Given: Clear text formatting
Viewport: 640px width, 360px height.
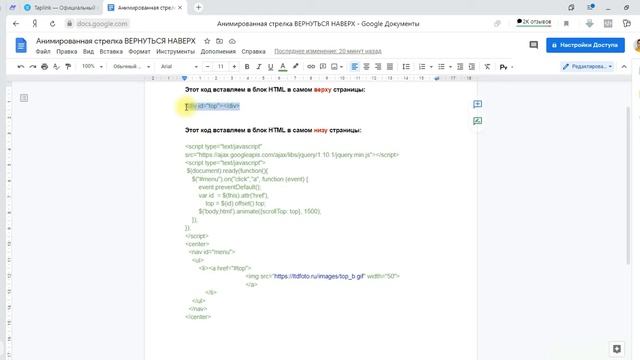Looking at the screenshot, I should point(487,67).
